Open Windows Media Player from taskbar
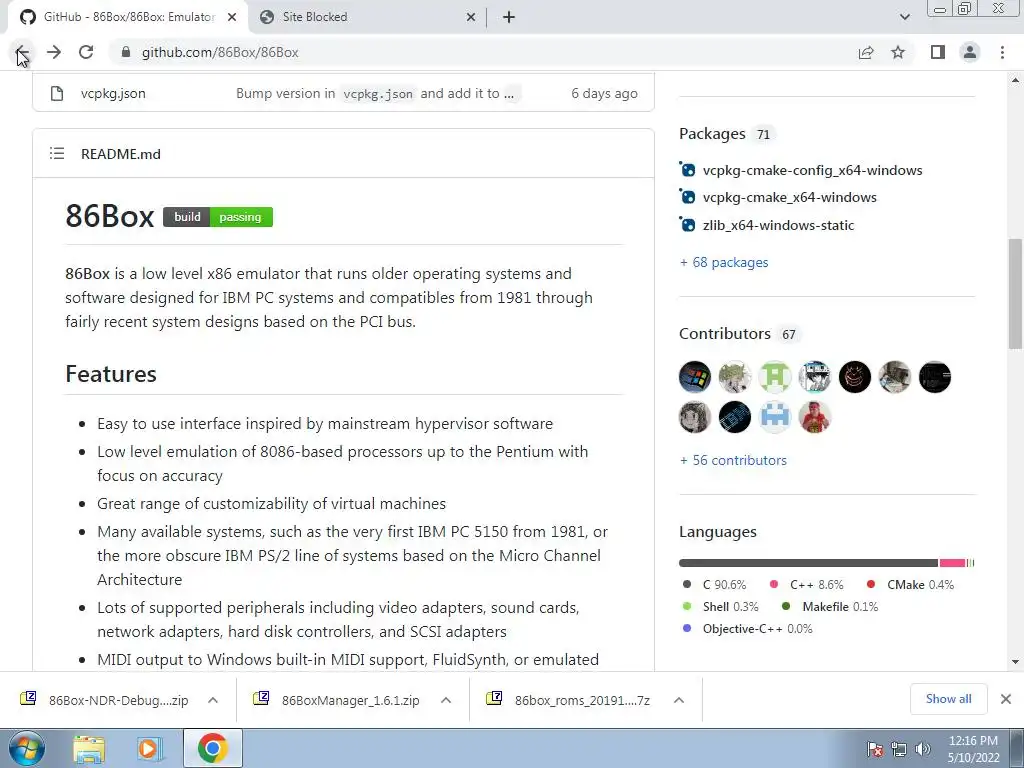Viewport: 1024px width, 768px height. [x=149, y=749]
